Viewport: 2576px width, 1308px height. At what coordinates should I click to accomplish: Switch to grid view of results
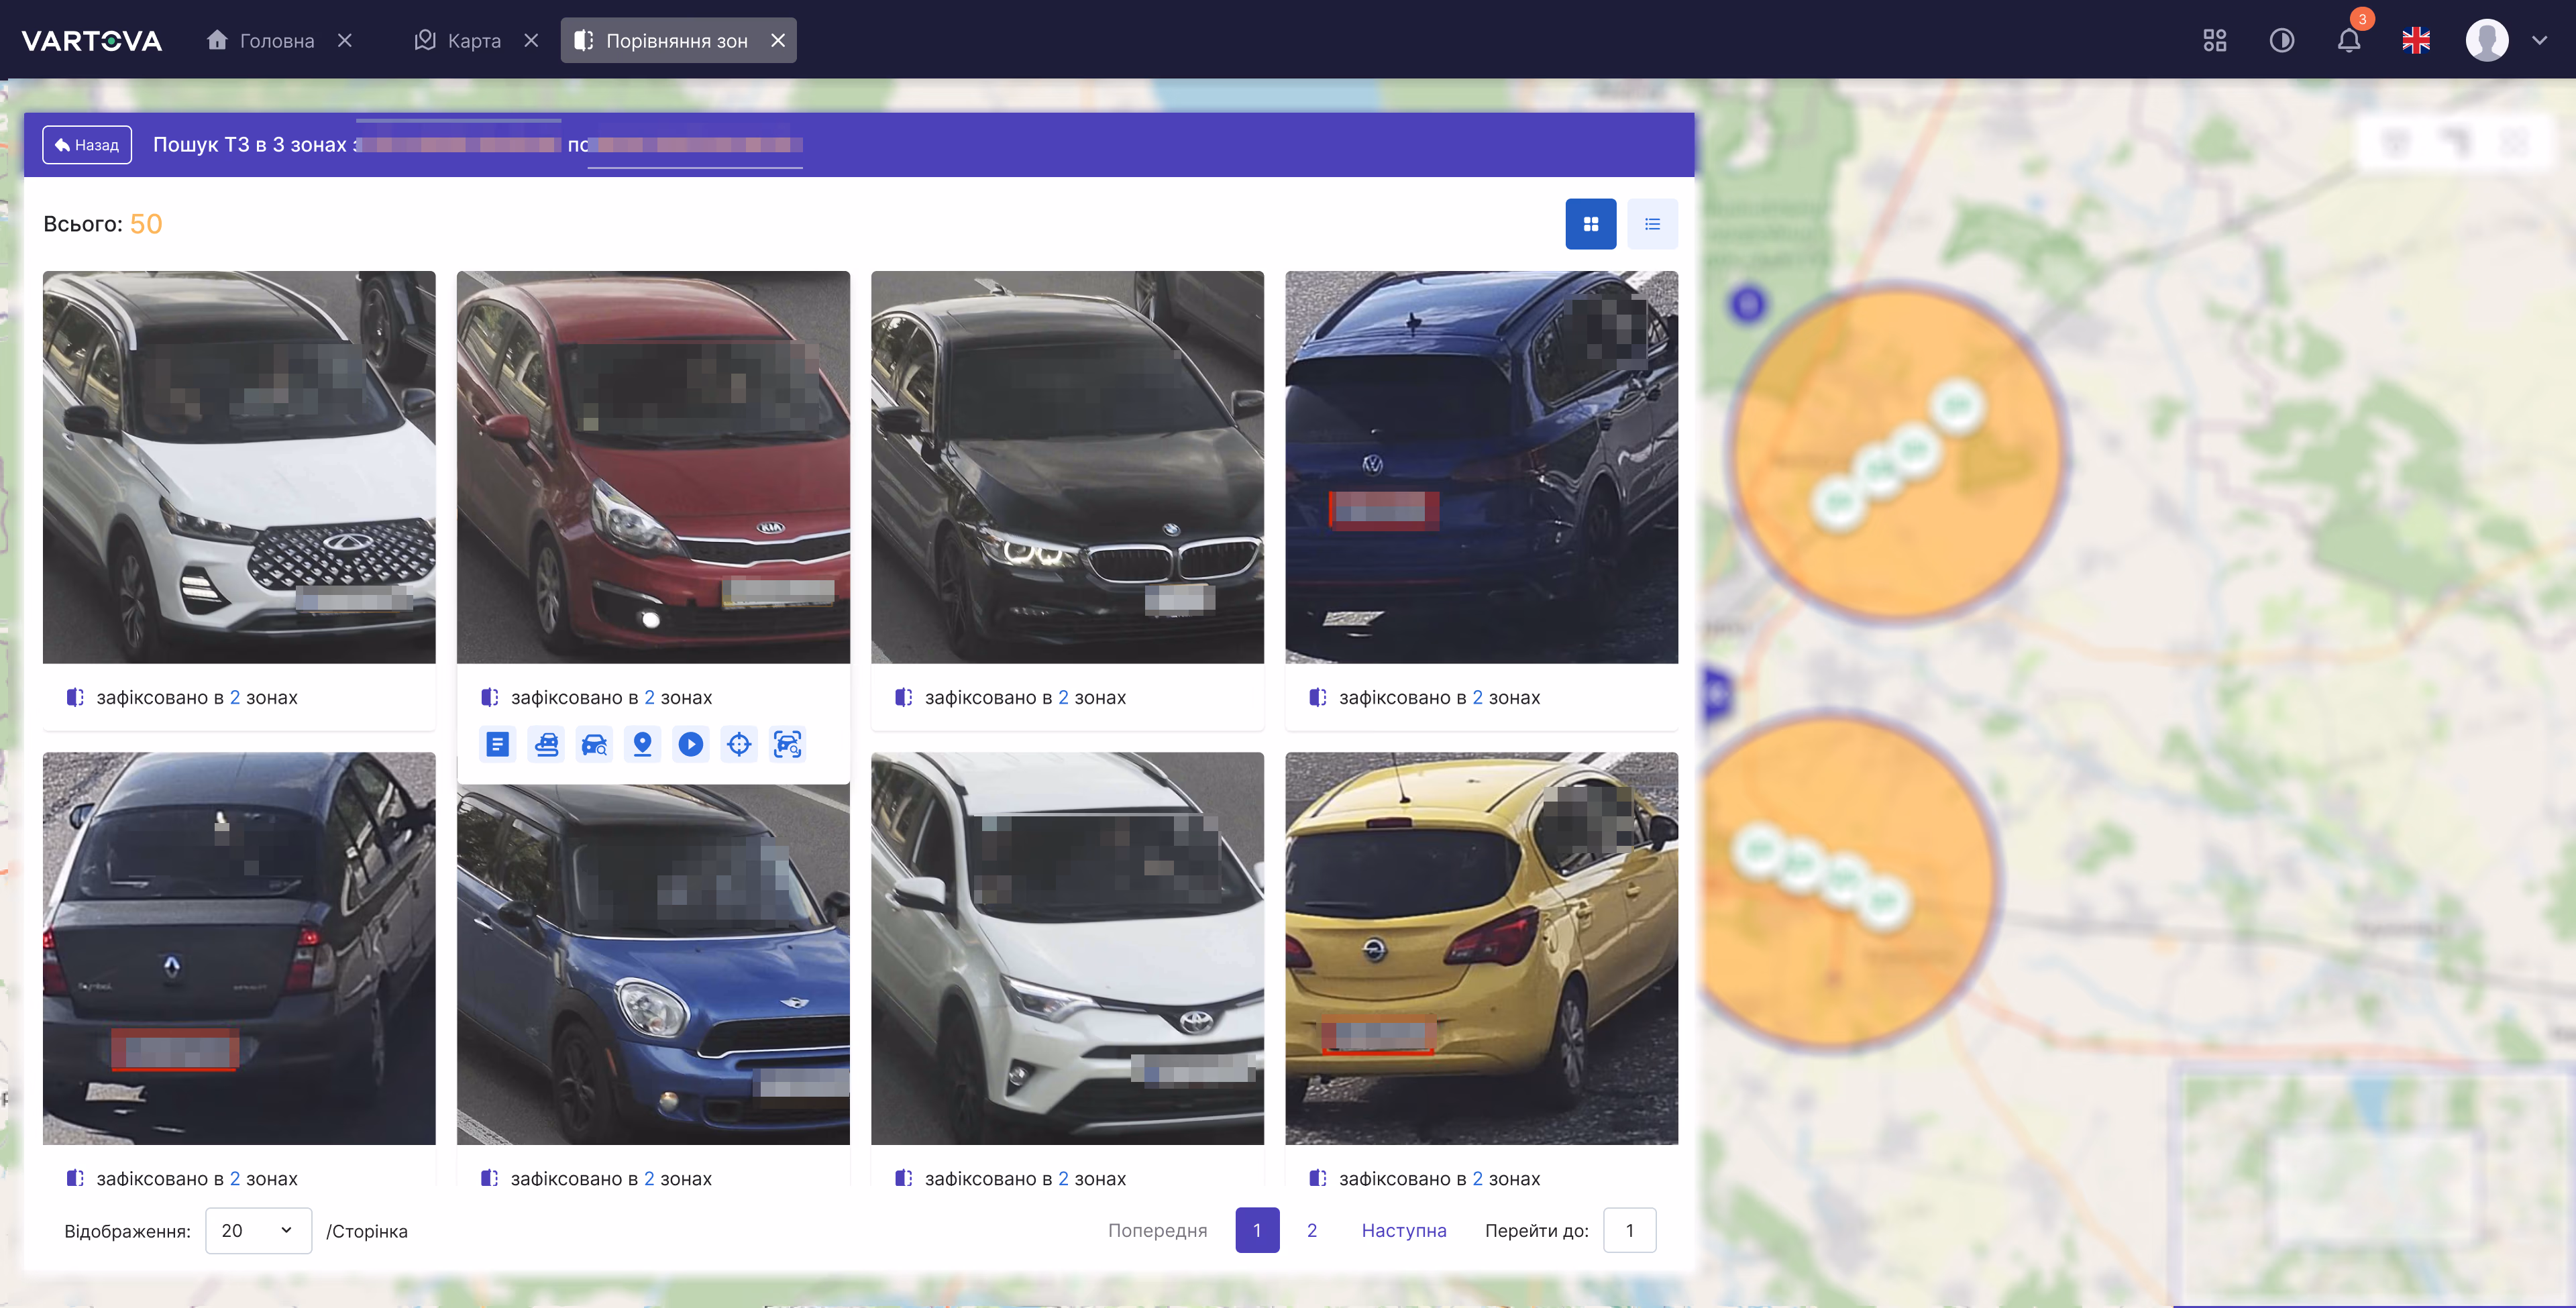tap(1591, 224)
